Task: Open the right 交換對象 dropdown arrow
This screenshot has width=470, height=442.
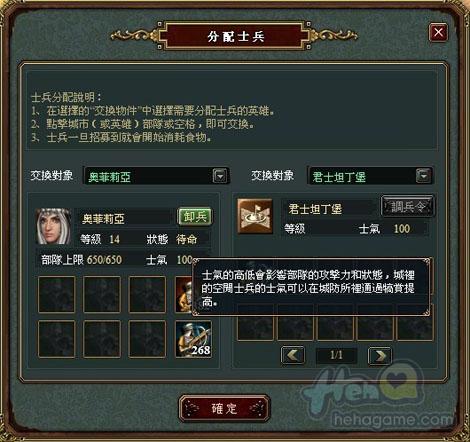Action: tap(424, 176)
